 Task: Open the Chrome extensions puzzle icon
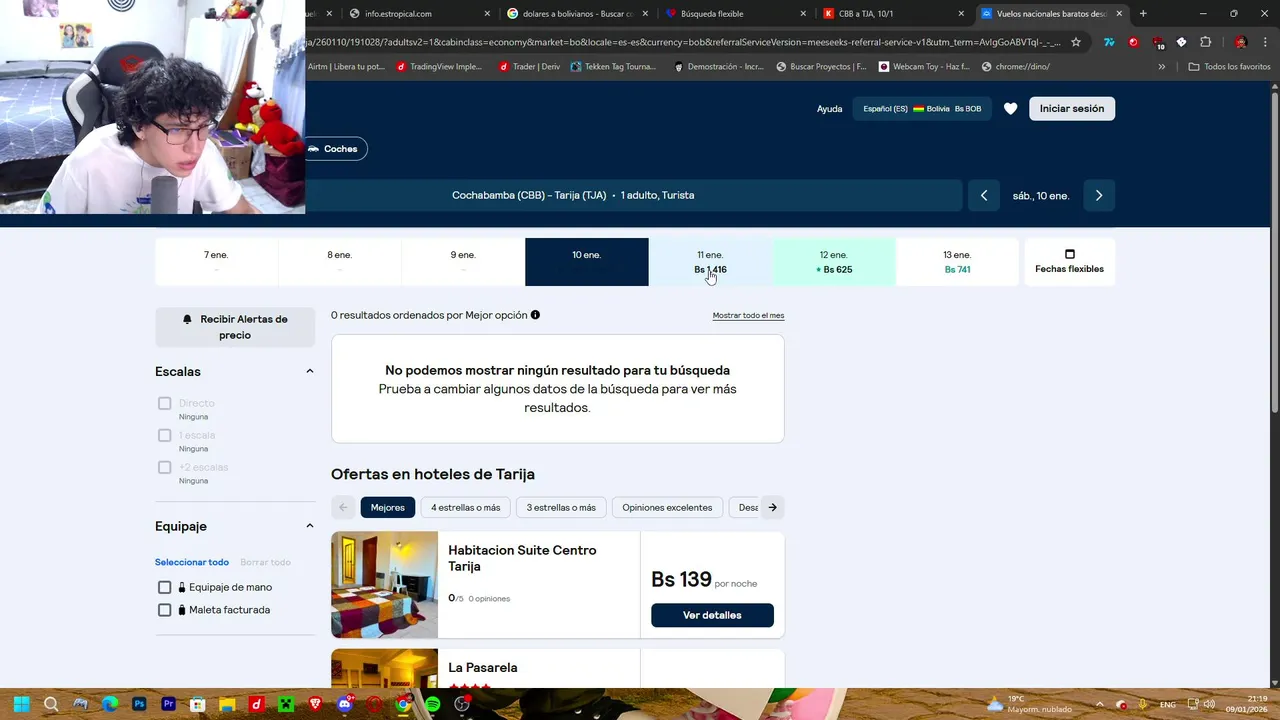click(x=1205, y=42)
